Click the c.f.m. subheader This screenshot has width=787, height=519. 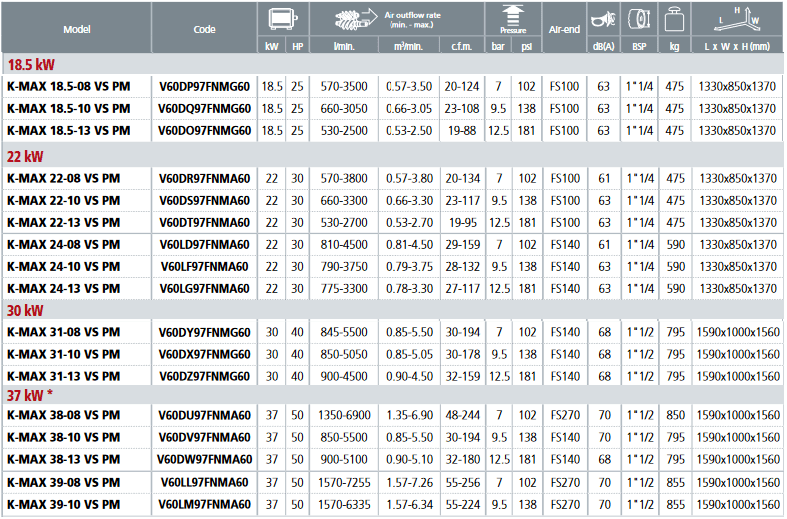(x=461, y=47)
